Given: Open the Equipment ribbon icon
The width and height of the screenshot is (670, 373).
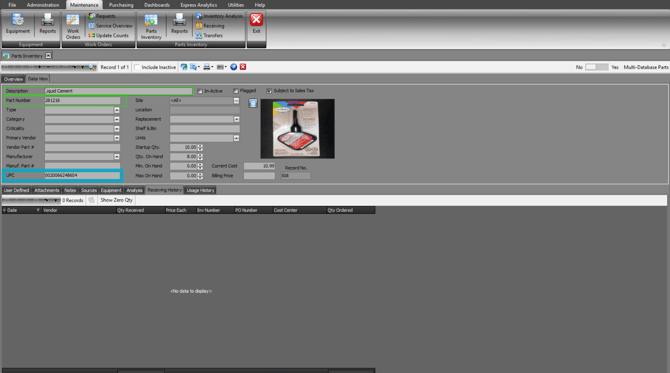Looking at the screenshot, I should coord(18,24).
